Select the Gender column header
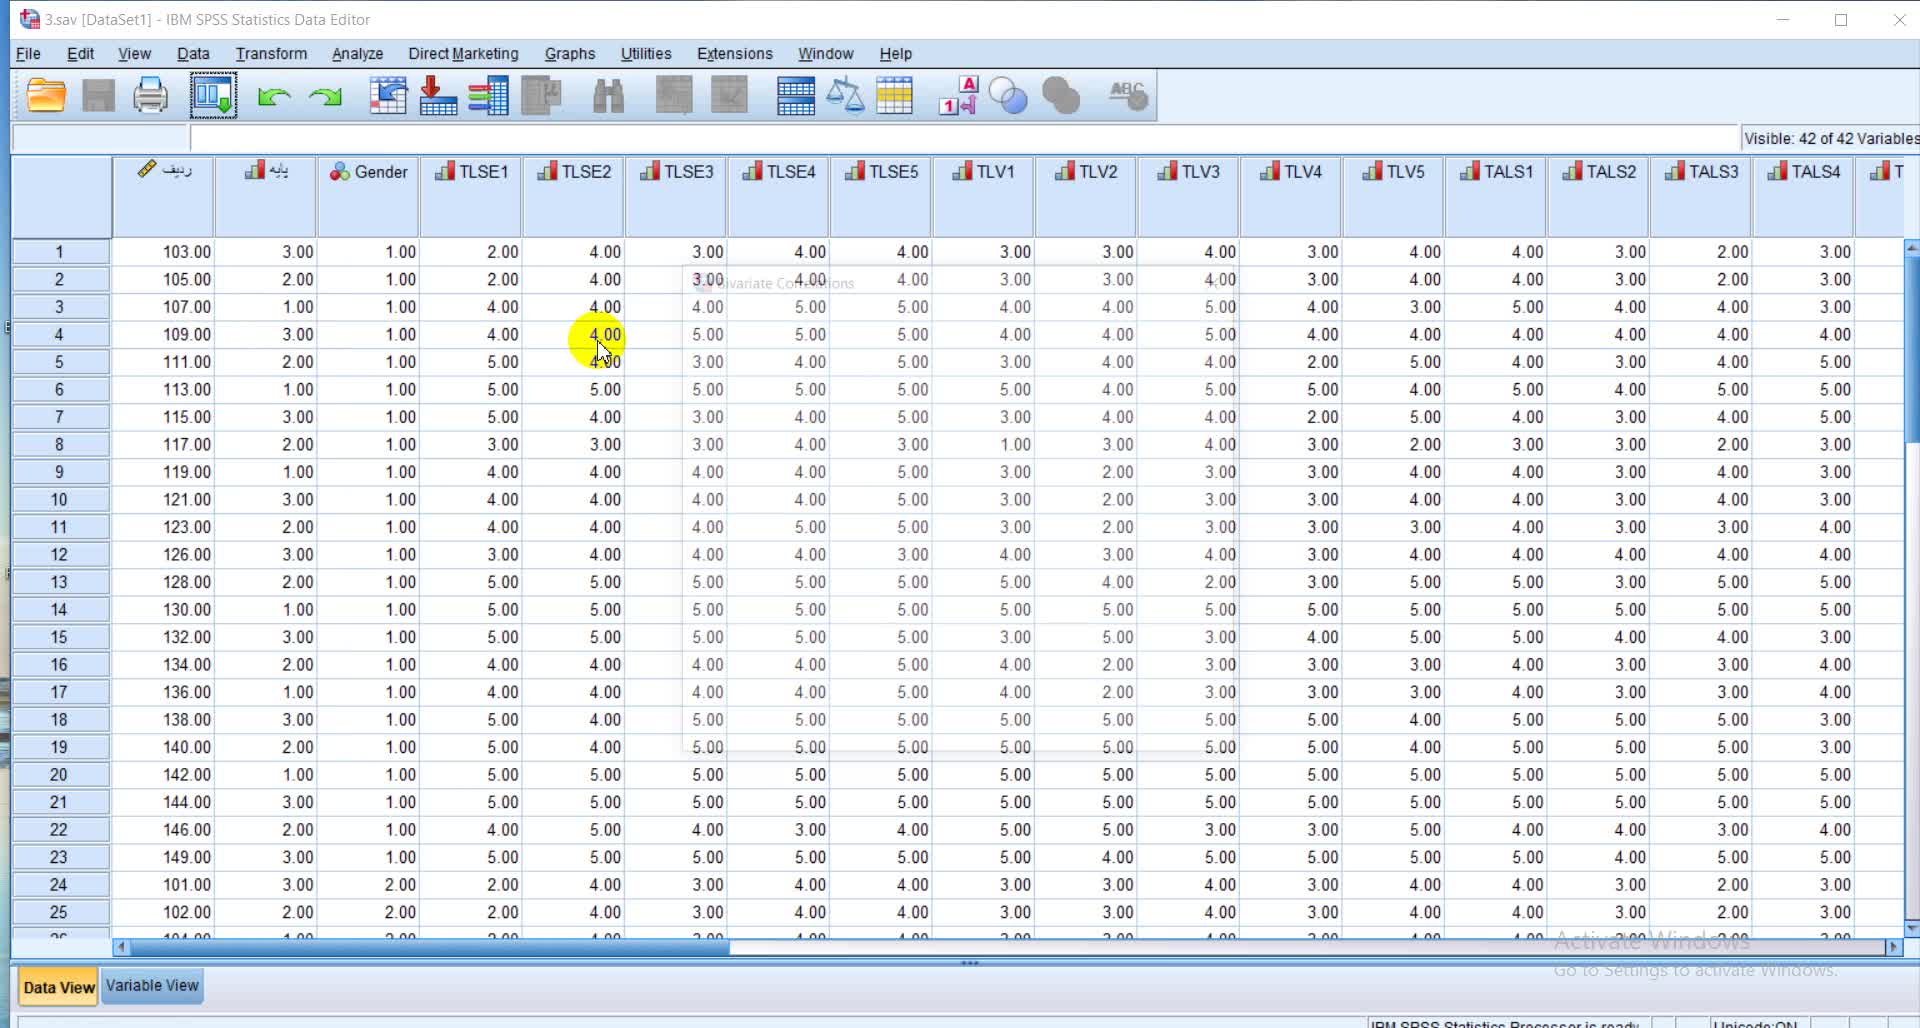 tap(368, 172)
